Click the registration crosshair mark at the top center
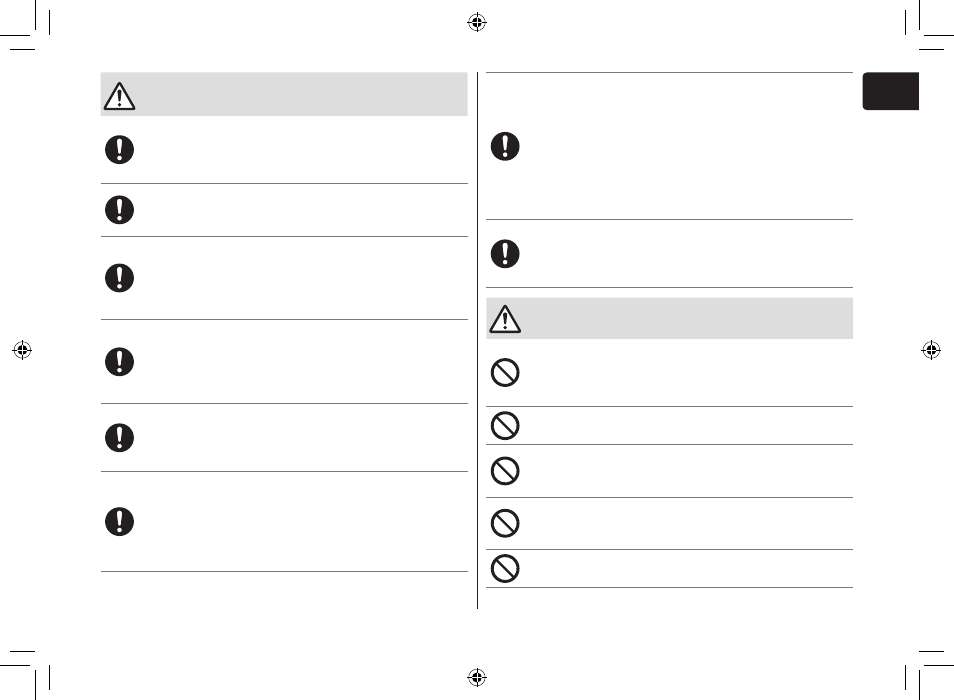 tap(477, 23)
